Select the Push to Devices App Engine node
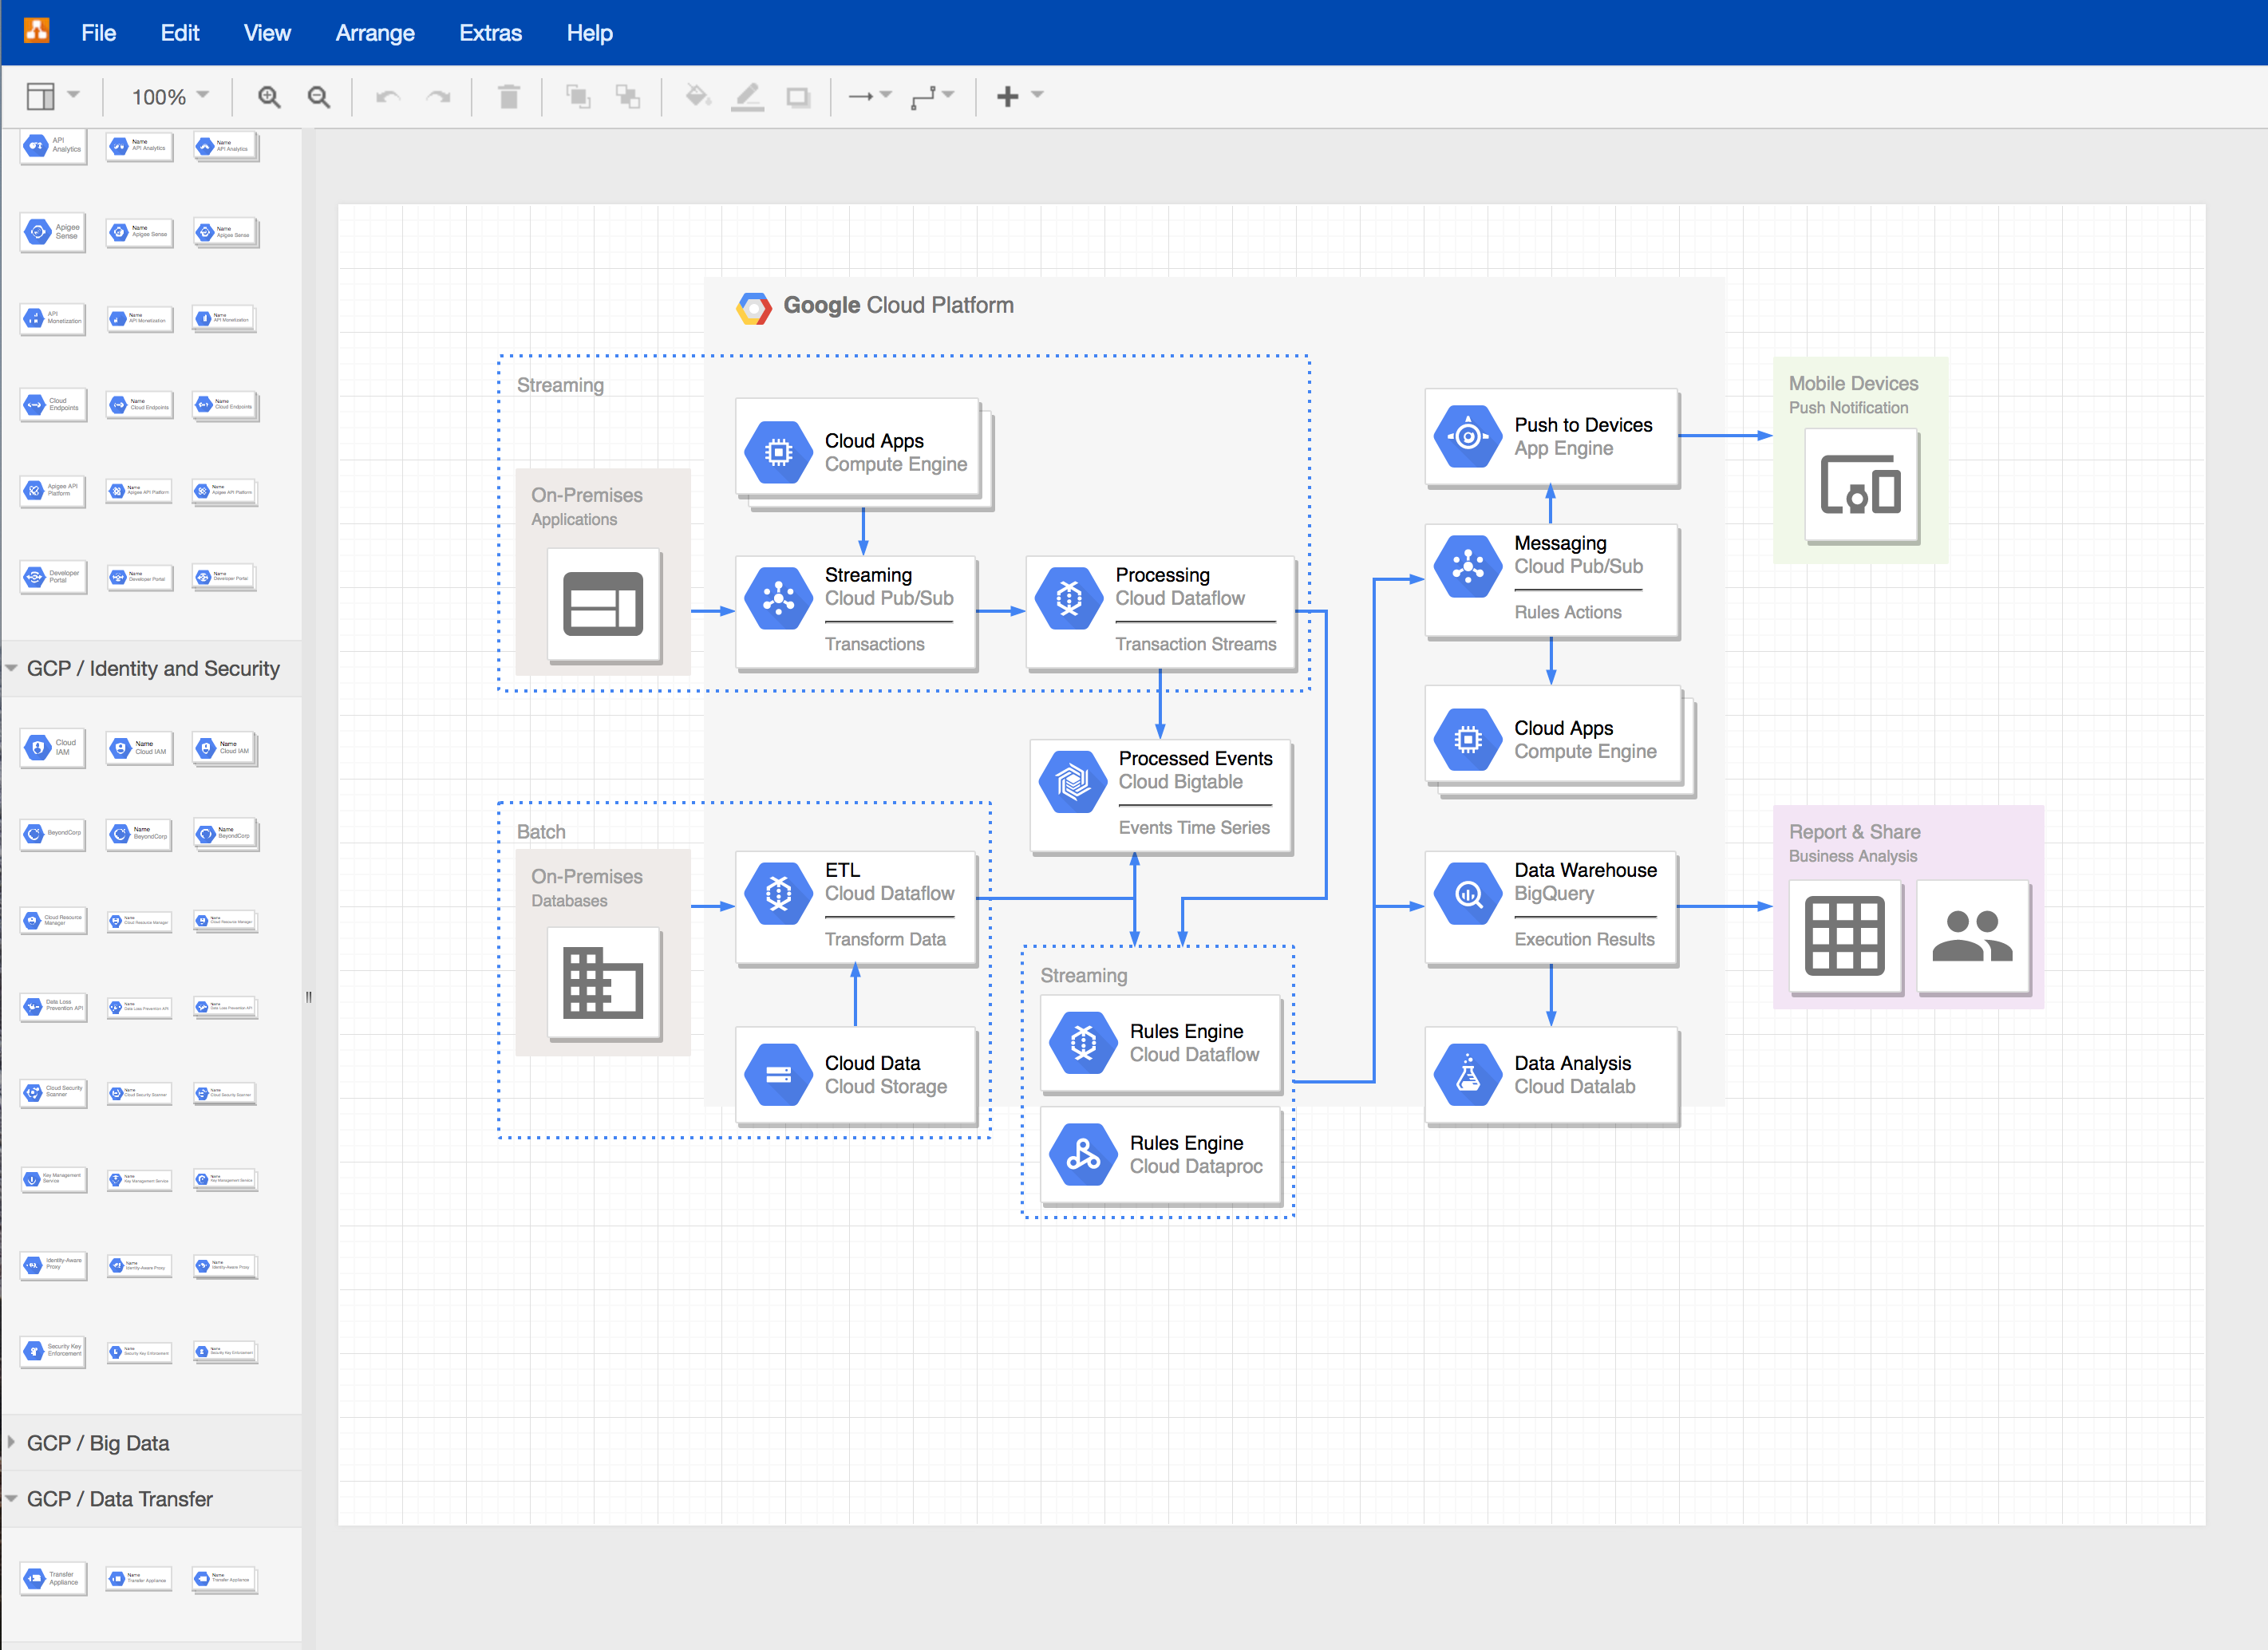 (x=1551, y=437)
